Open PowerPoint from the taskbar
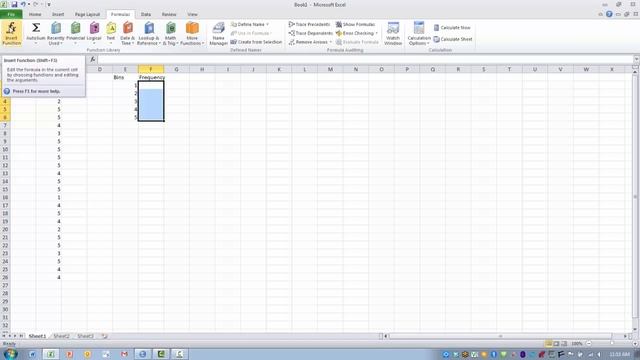Image resolution: width=640 pixels, height=360 pixels. click(69, 354)
